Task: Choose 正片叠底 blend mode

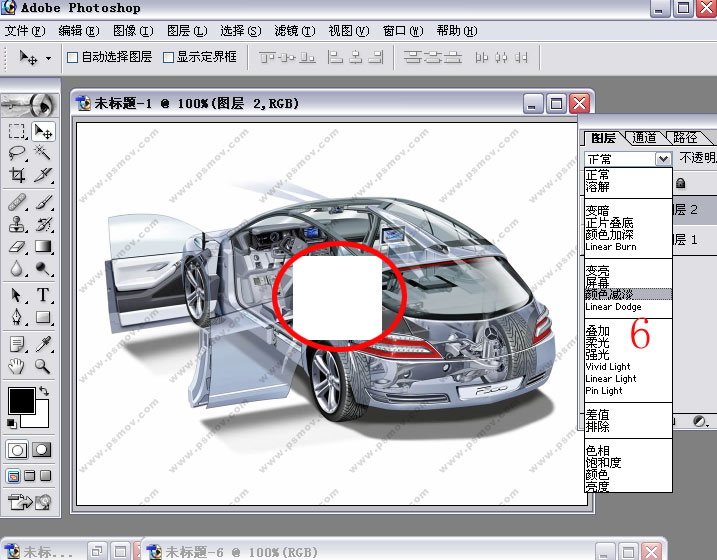Action: [610, 223]
